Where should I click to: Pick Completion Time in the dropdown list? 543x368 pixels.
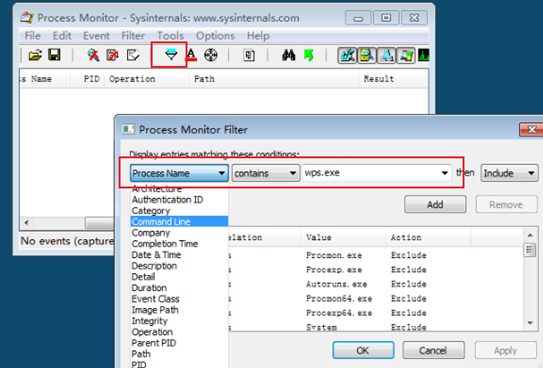[x=179, y=244]
